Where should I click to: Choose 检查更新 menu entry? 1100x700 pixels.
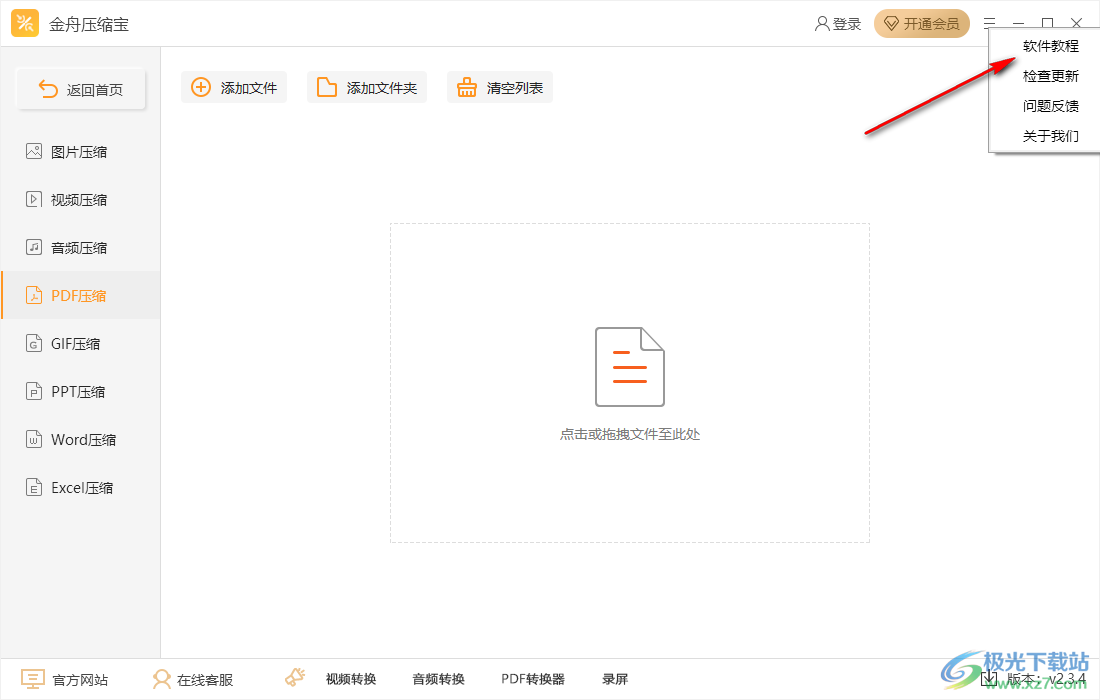point(1050,76)
